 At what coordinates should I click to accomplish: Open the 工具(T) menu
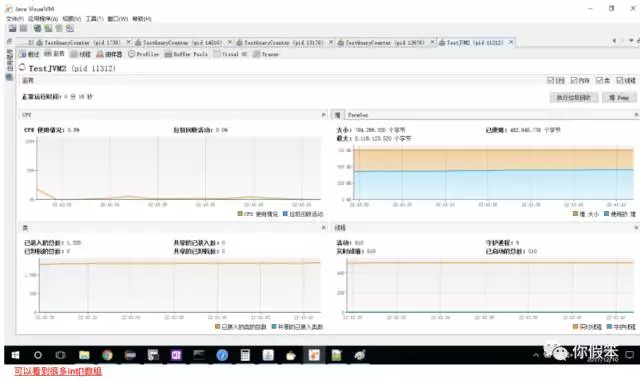(x=94, y=19)
